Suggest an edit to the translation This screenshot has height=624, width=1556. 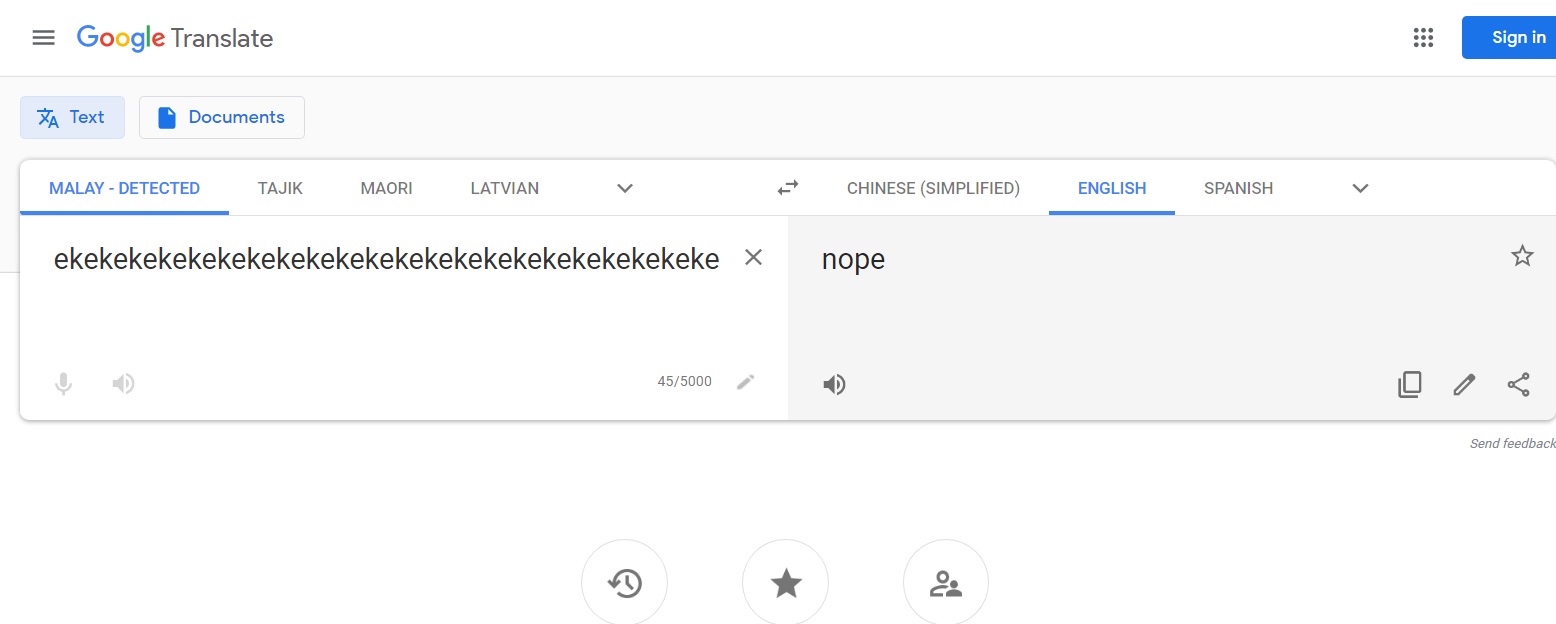coord(1464,384)
